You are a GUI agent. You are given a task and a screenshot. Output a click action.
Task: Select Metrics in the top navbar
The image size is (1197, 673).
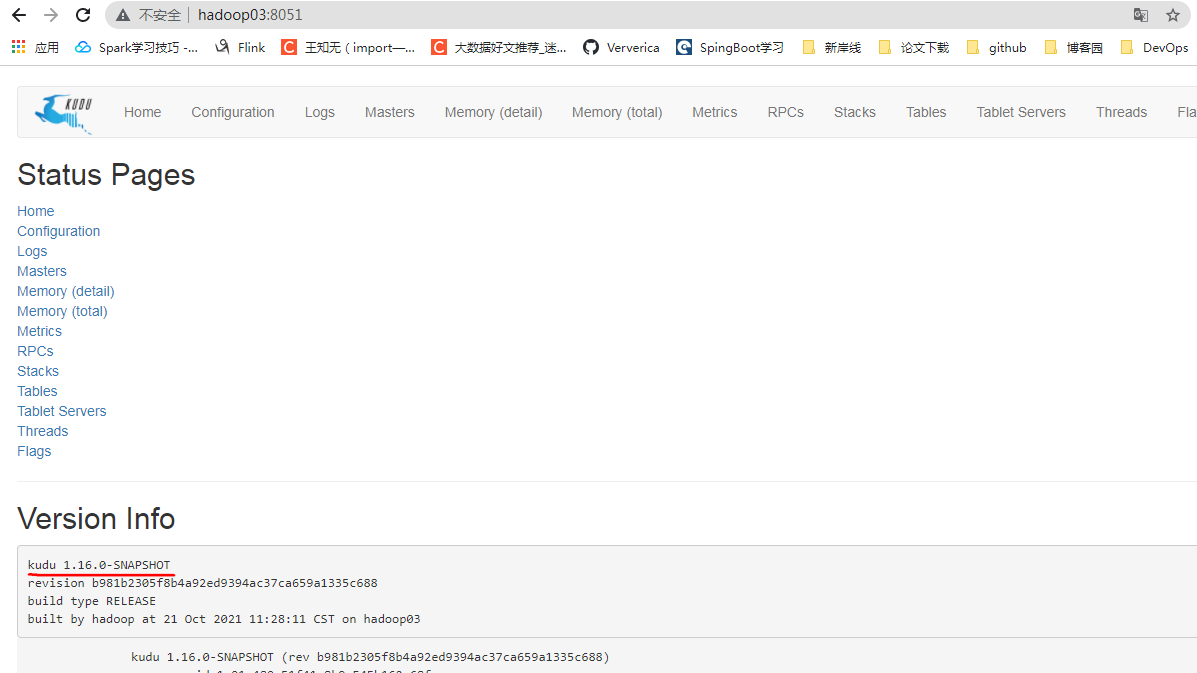point(715,112)
